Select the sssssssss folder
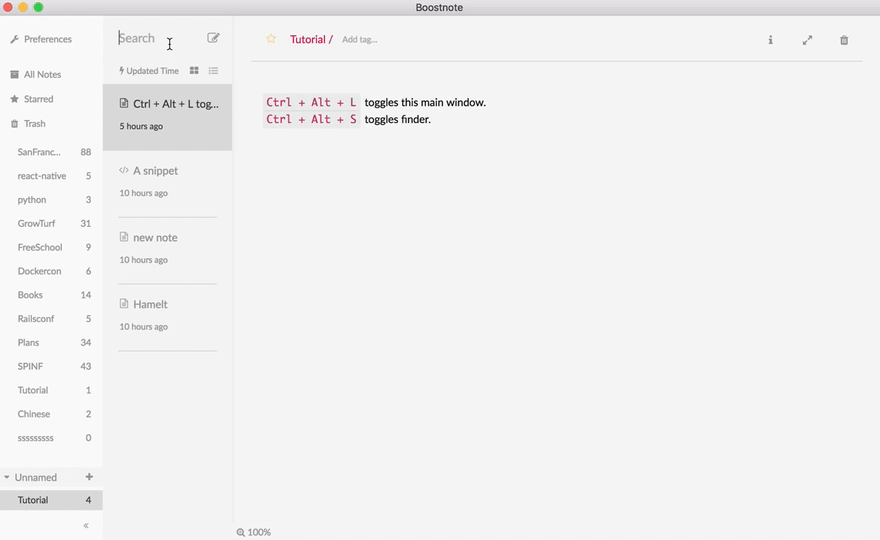This screenshot has height=540, width=880. [51, 438]
